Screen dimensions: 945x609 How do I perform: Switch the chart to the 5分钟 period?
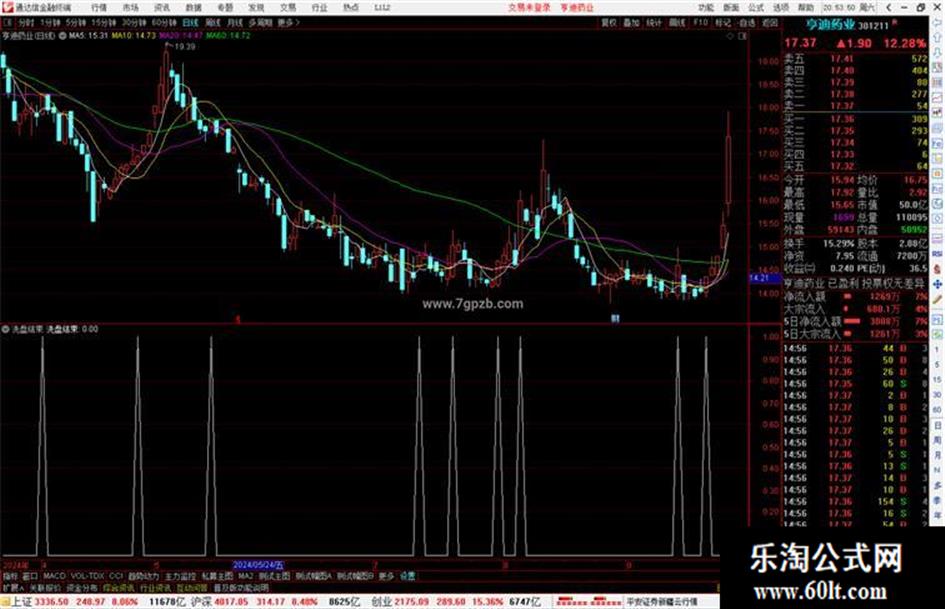[75, 22]
